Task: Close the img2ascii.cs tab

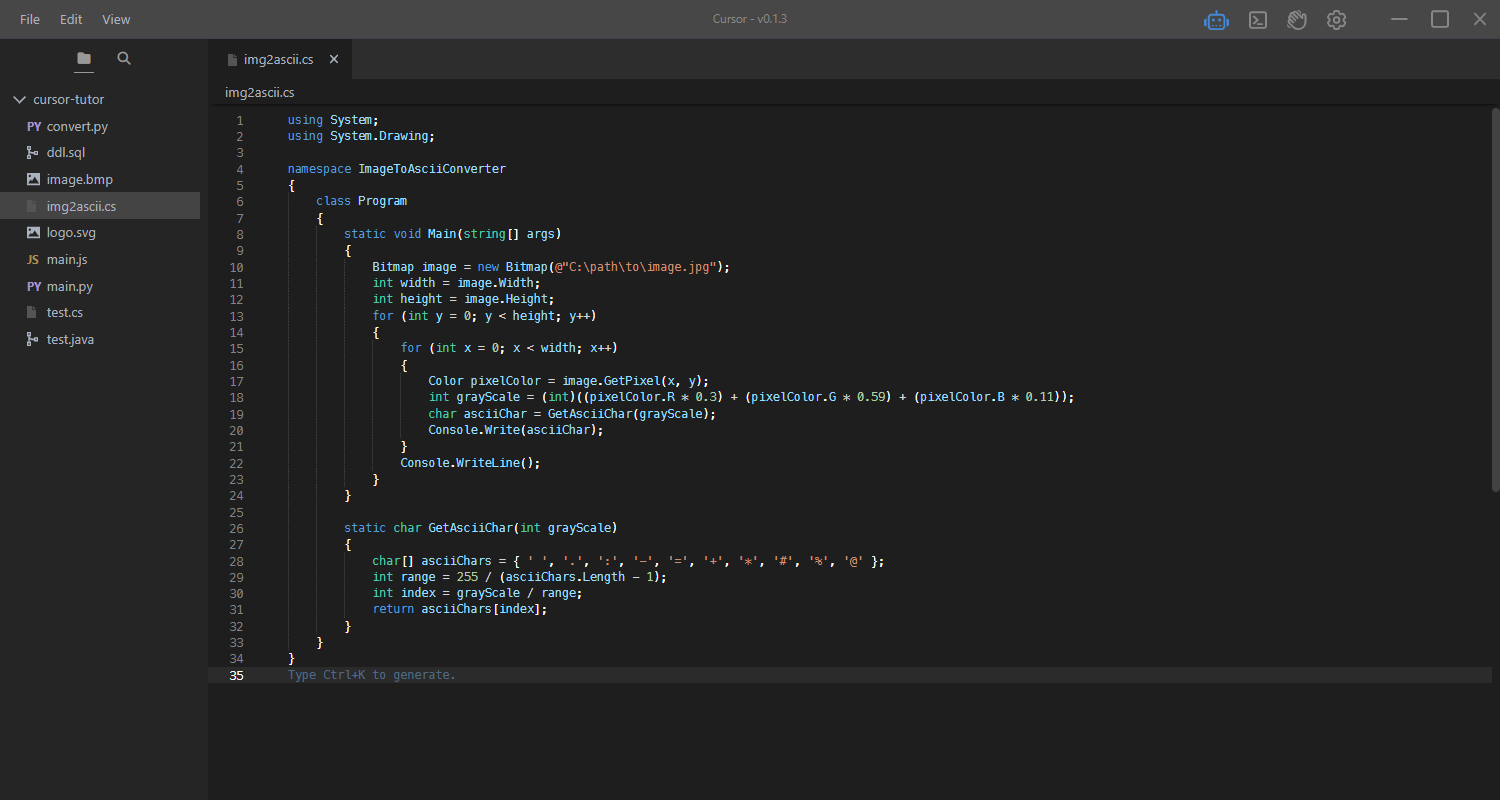Action: (x=334, y=60)
